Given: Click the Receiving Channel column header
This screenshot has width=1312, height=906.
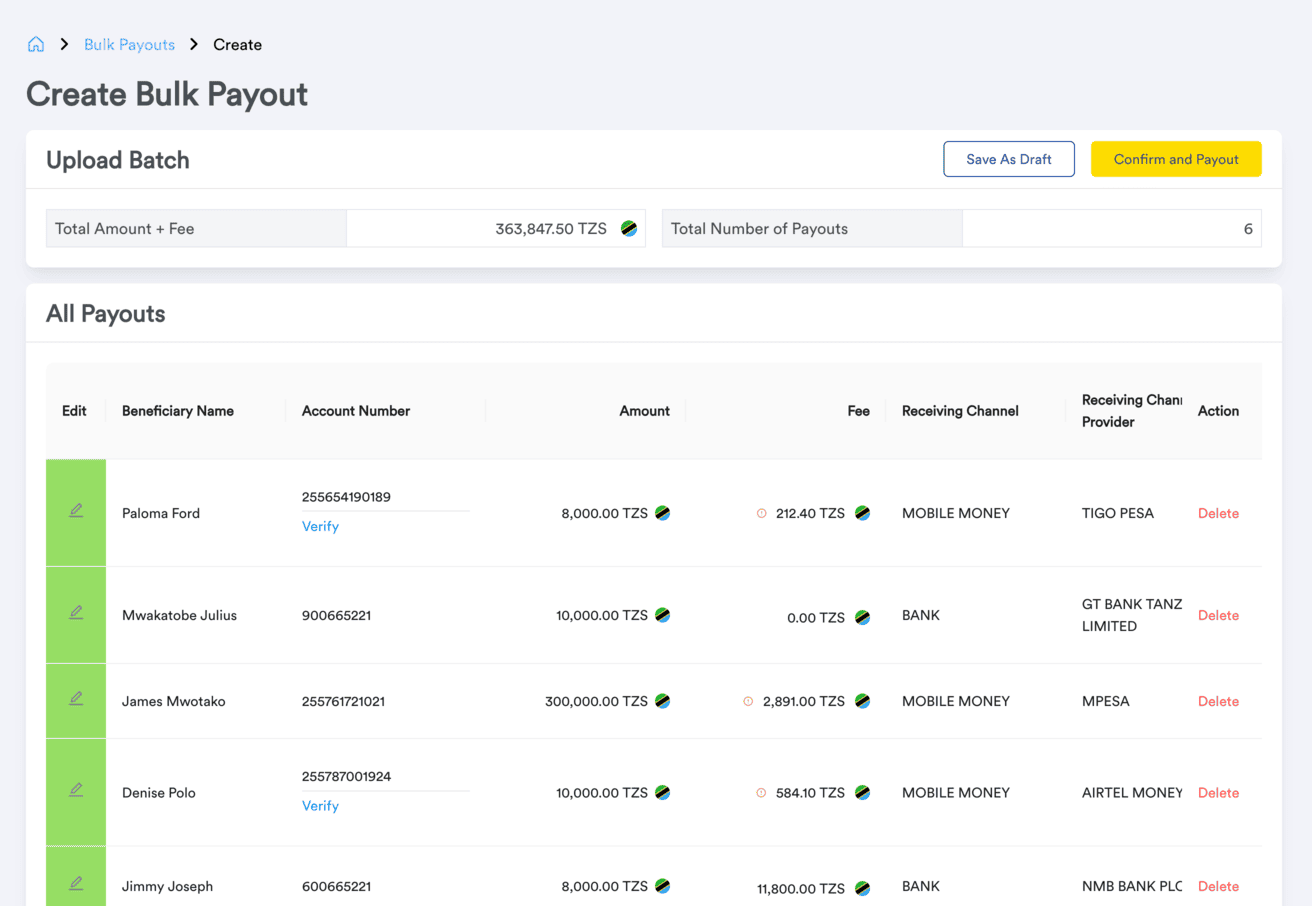Looking at the screenshot, I should point(960,411).
